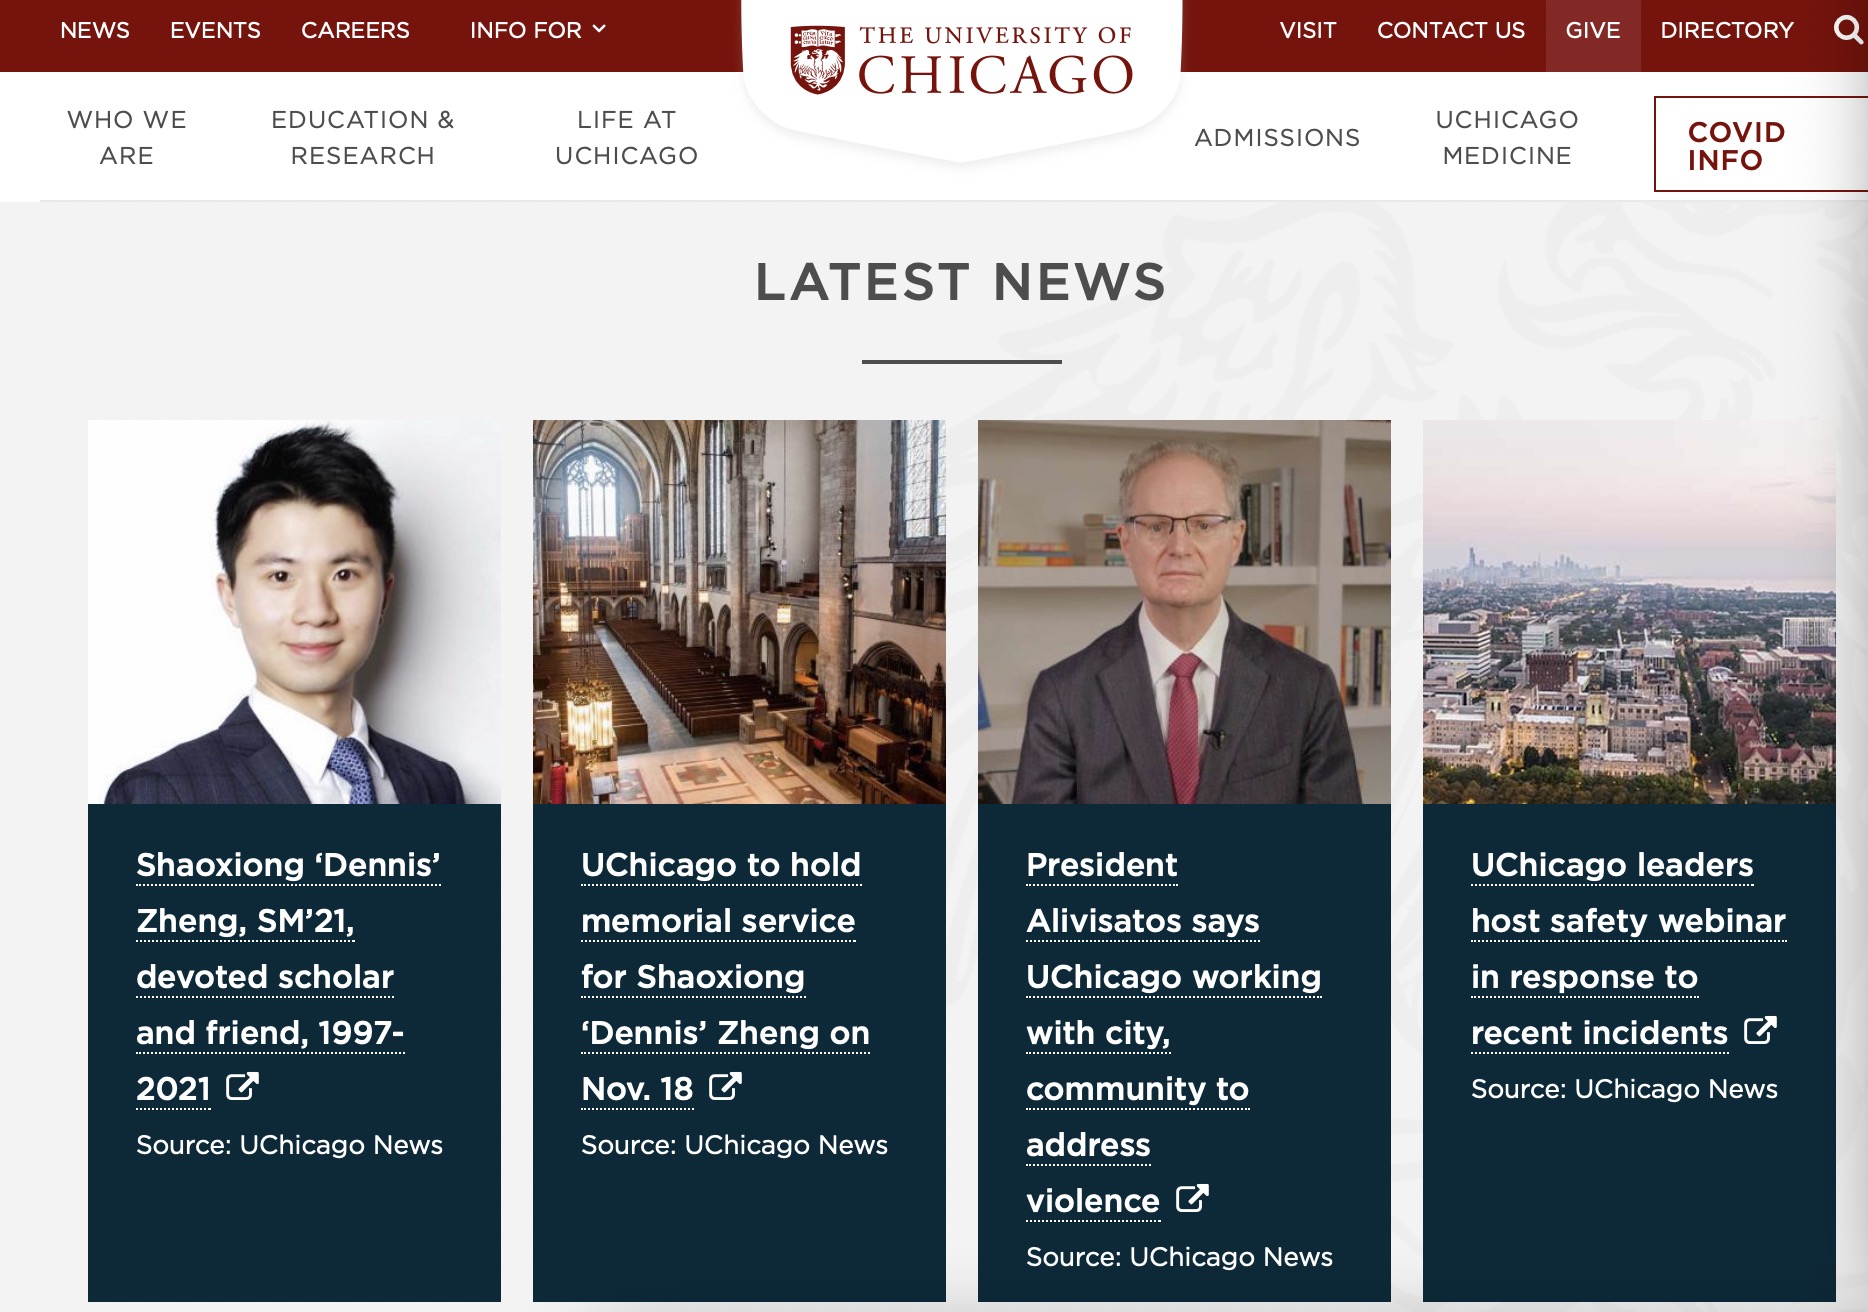Open Admissions in main navigation
This screenshot has width=1868, height=1312.
tap(1277, 138)
